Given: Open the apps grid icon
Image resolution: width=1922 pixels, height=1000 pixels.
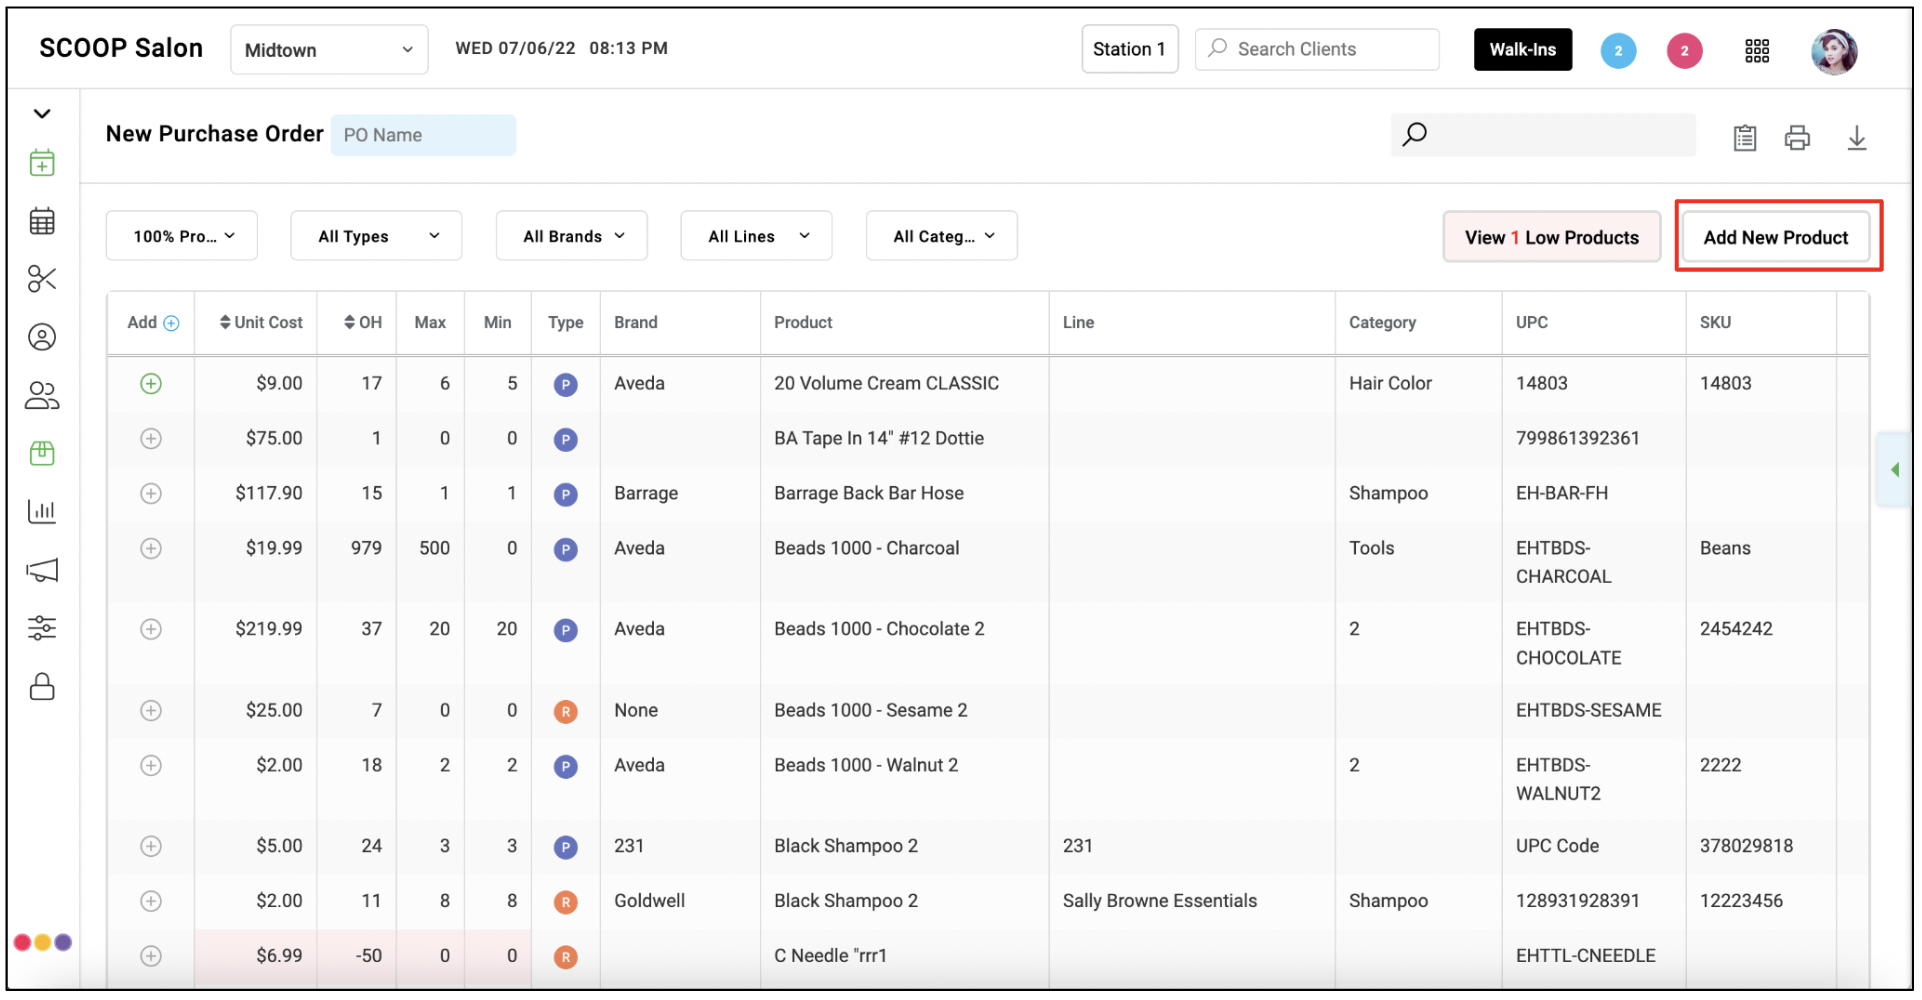Looking at the screenshot, I should (1757, 51).
